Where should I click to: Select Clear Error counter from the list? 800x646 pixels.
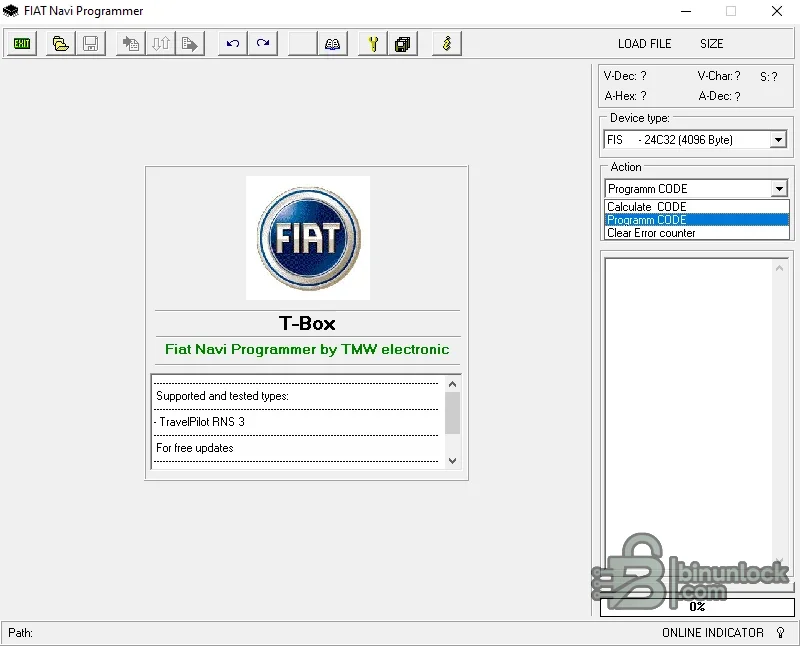point(697,233)
